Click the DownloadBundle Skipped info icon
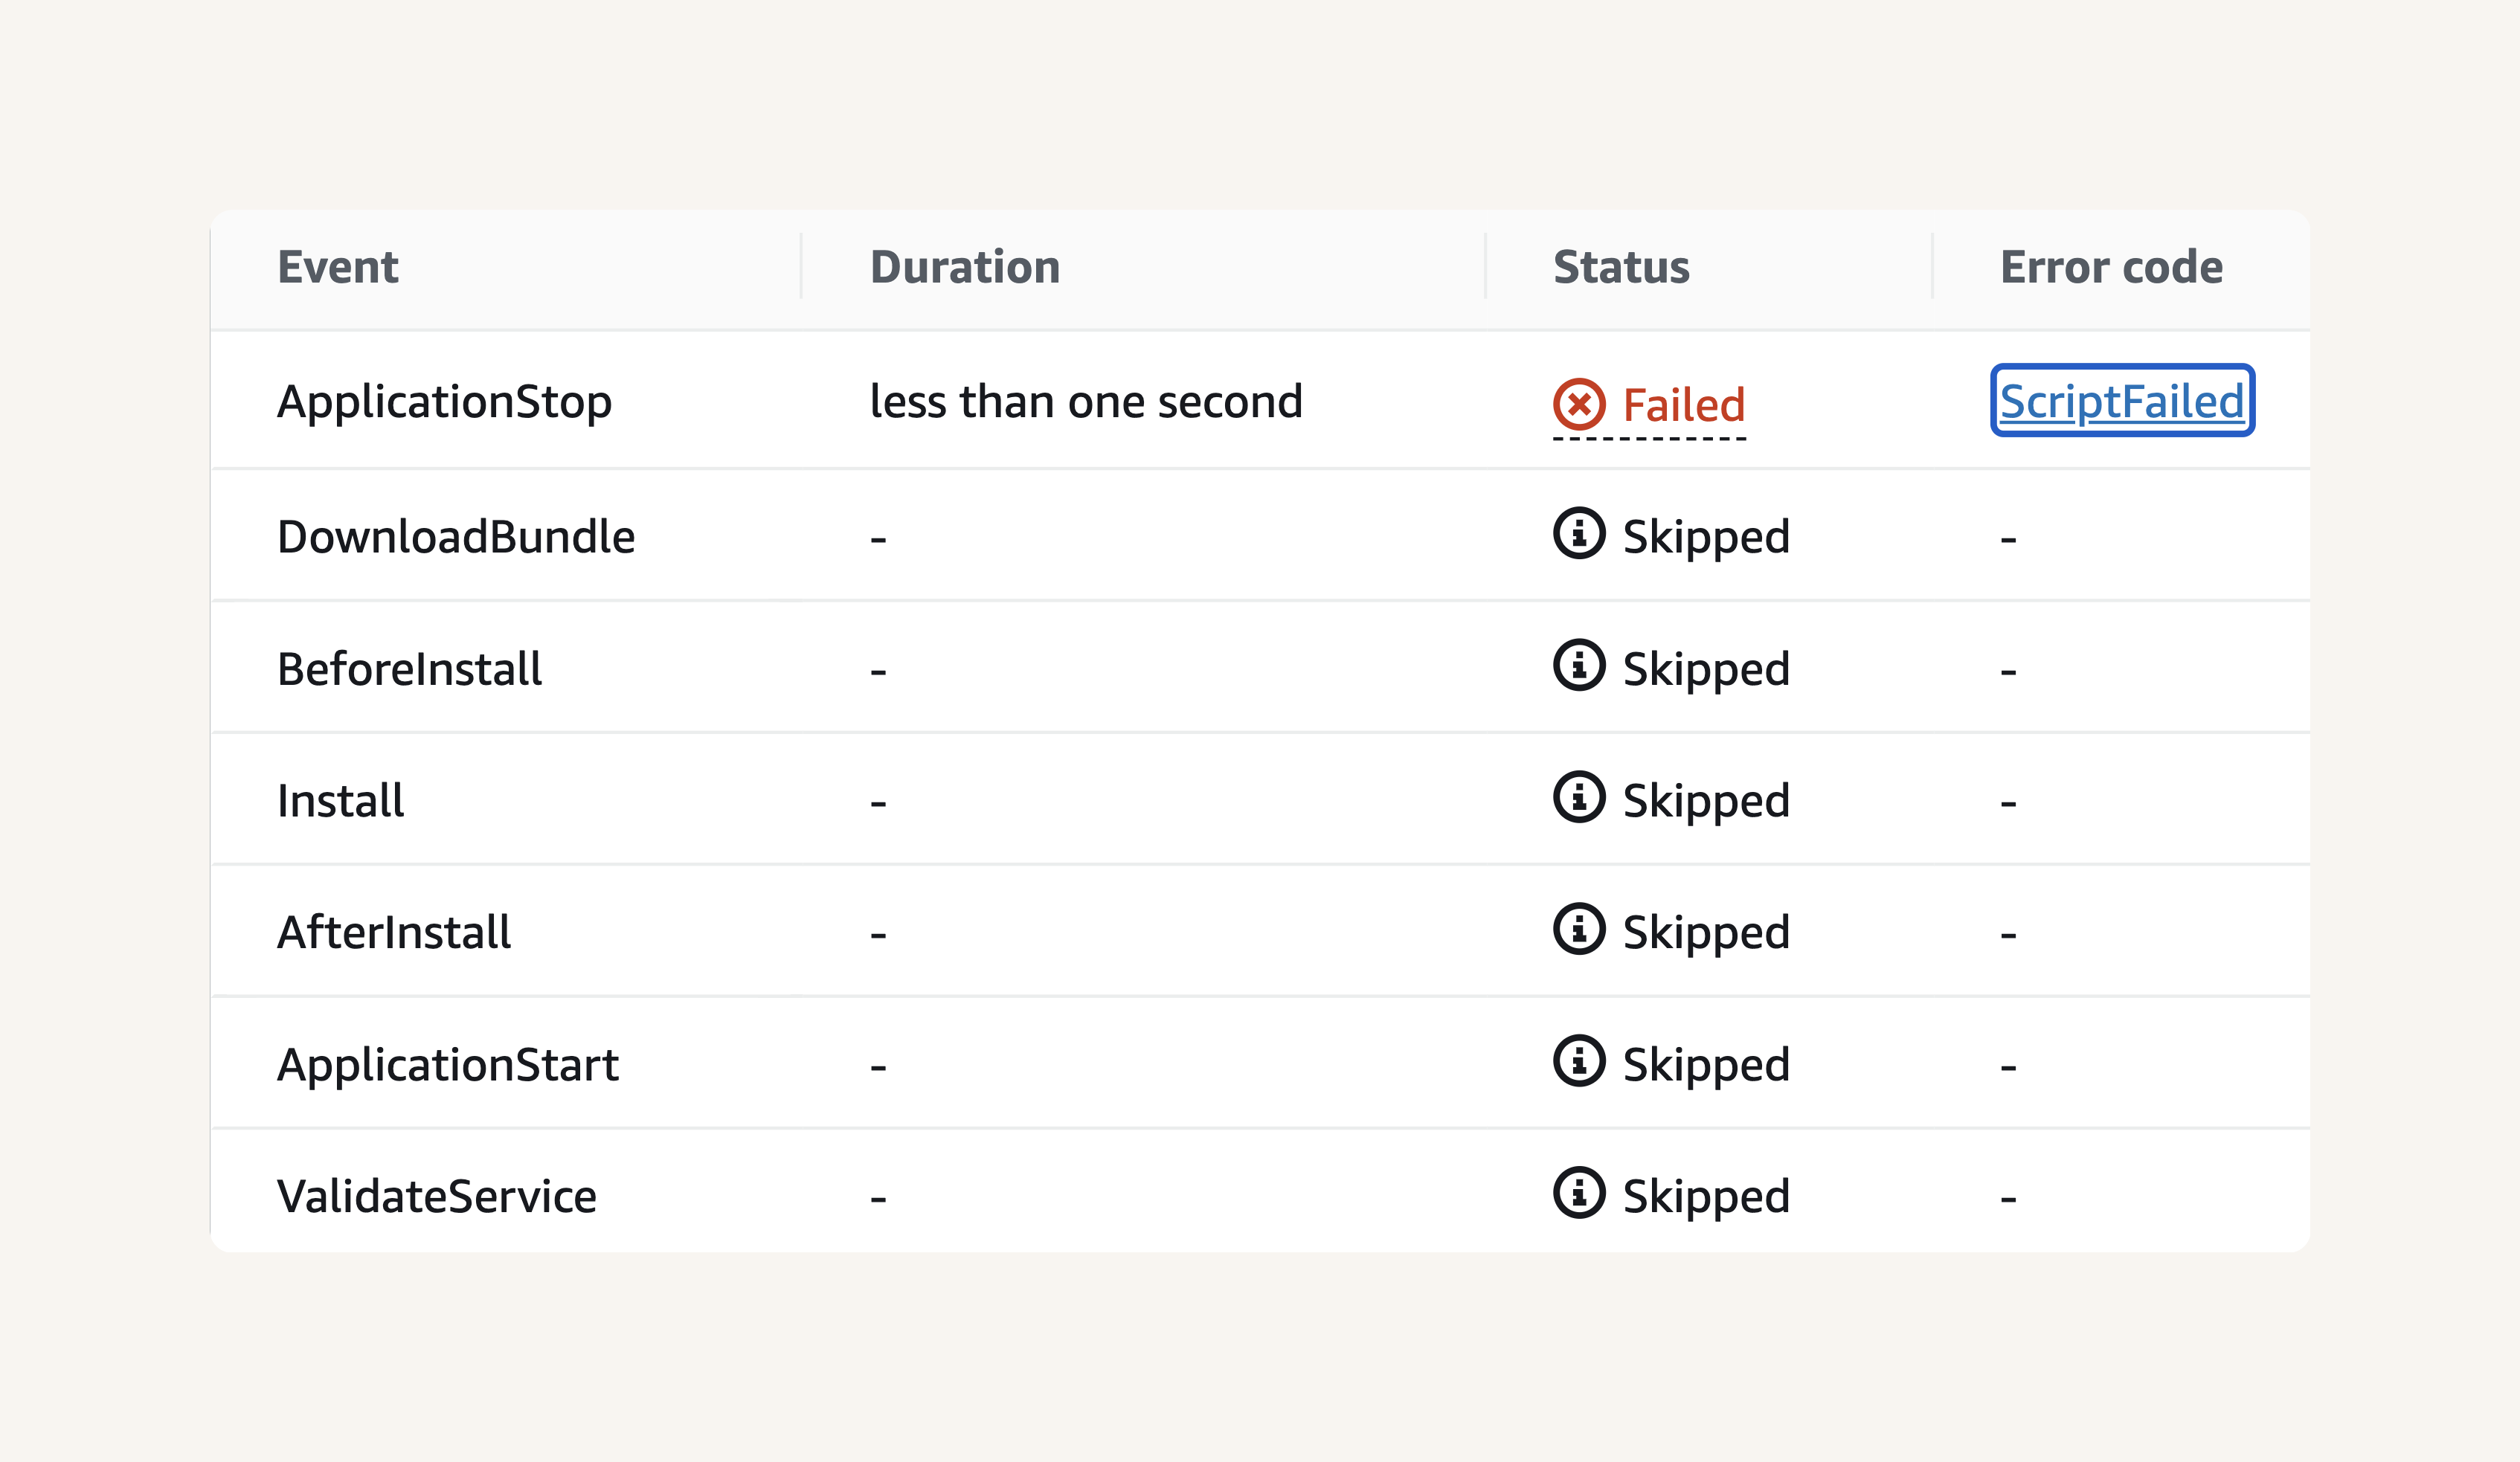The width and height of the screenshot is (2520, 1462). click(1579, 533)
